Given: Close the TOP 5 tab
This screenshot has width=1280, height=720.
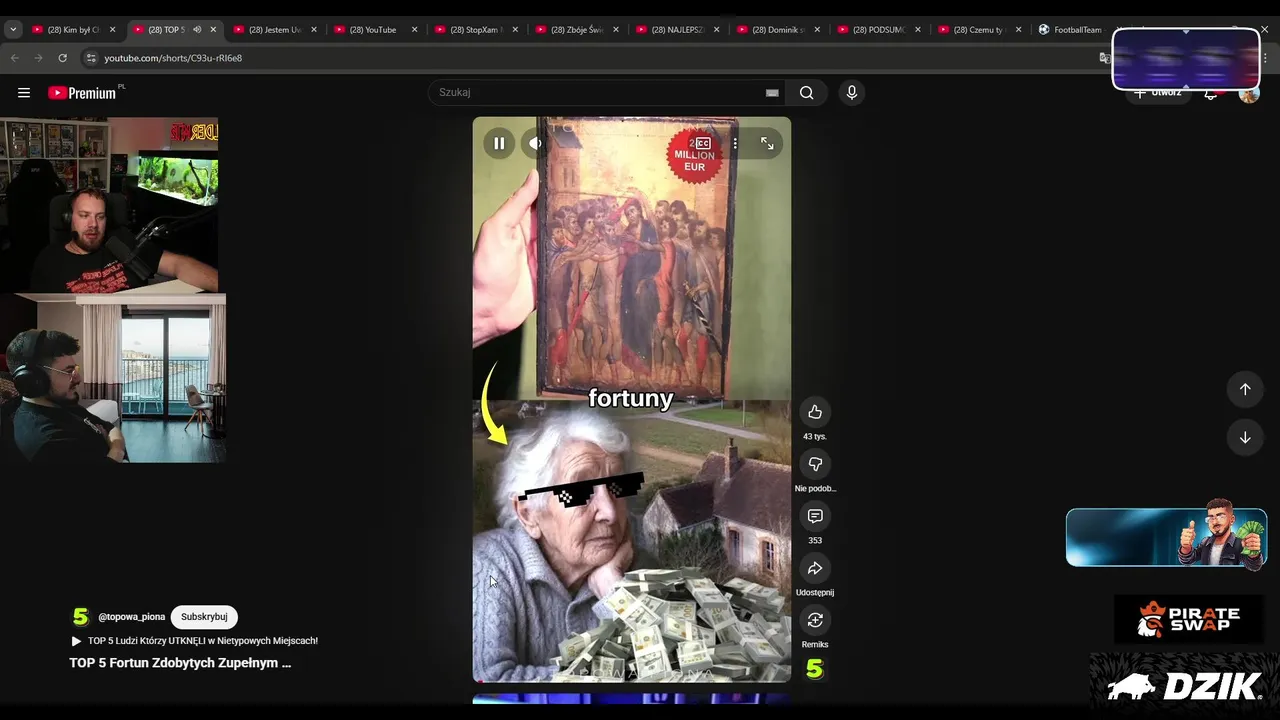Looking at the screenshot, I should [213, 30].
